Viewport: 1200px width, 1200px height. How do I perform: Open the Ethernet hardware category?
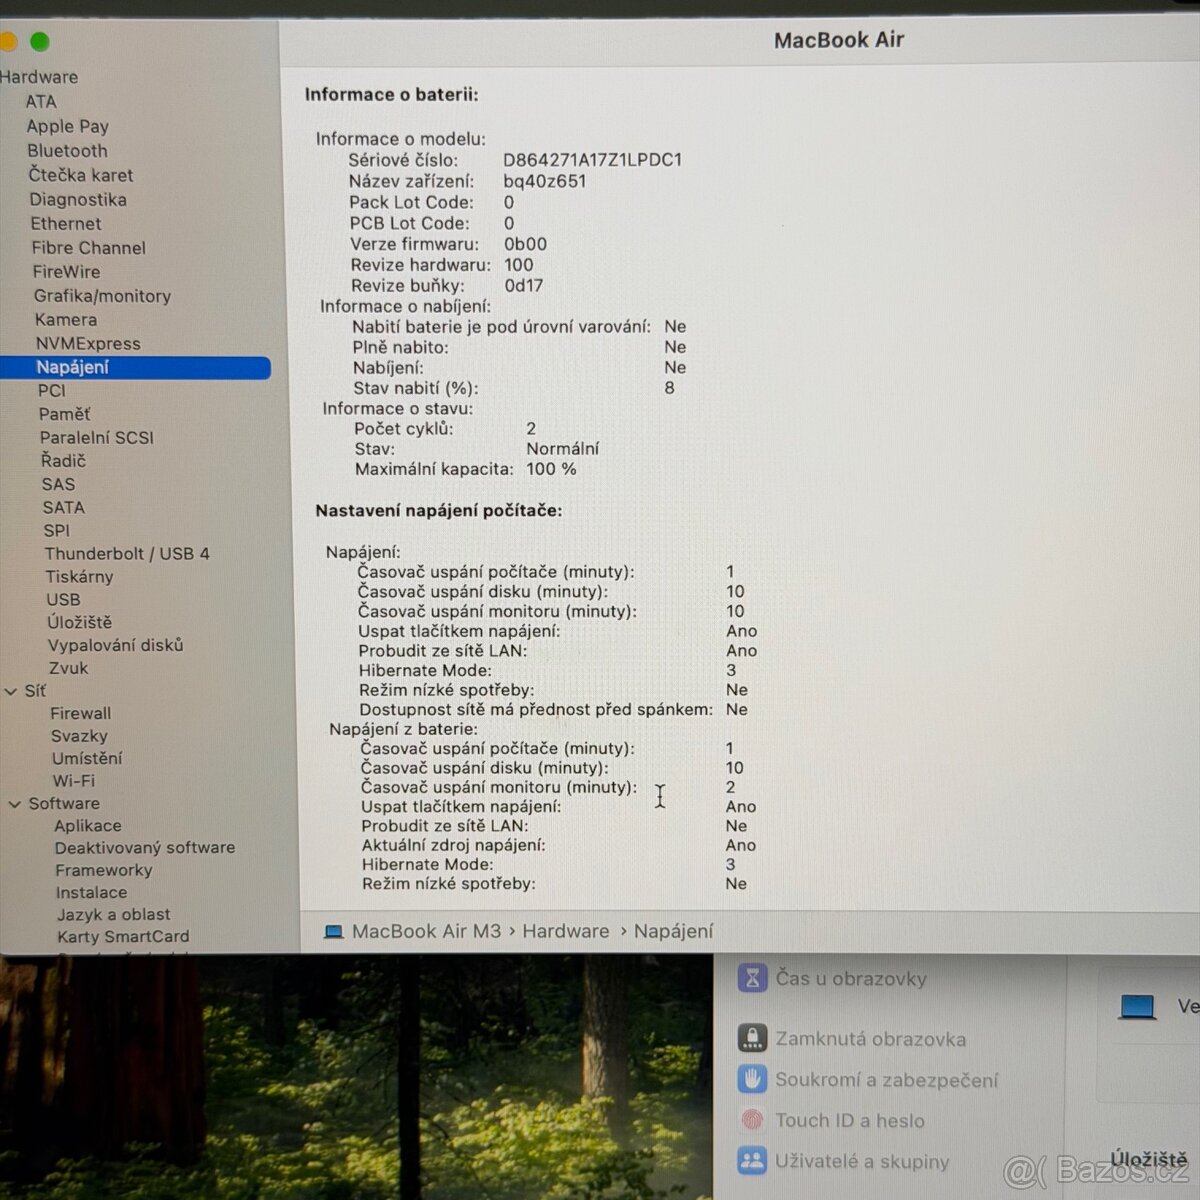65,223
